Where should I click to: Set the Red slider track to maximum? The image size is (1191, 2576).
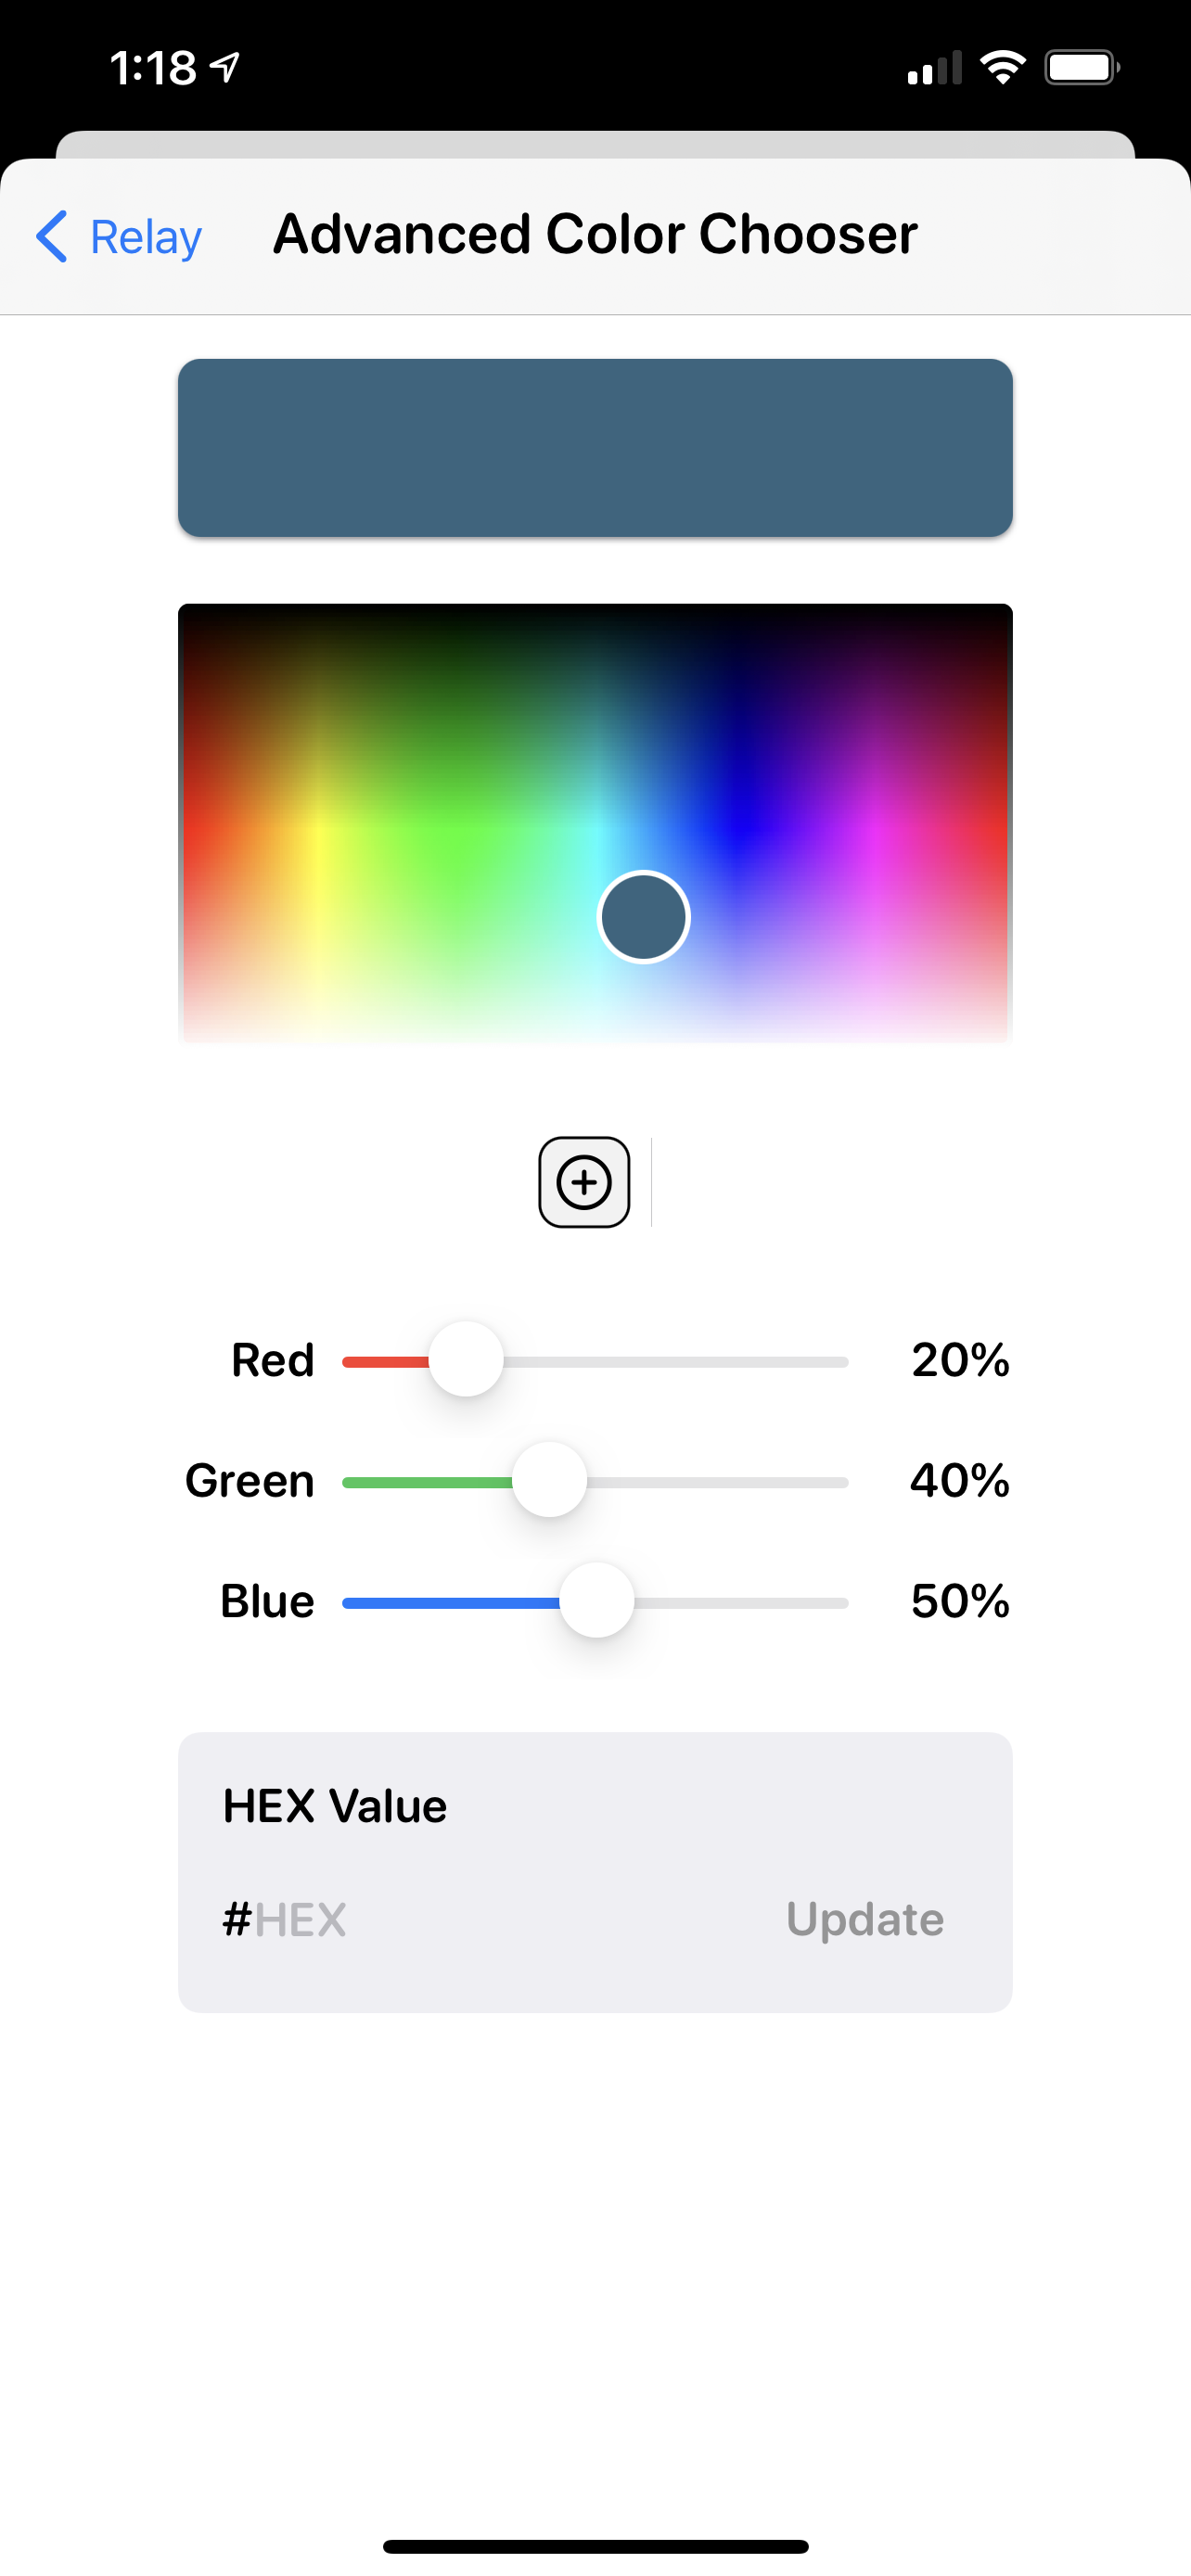pos(845,1362)
